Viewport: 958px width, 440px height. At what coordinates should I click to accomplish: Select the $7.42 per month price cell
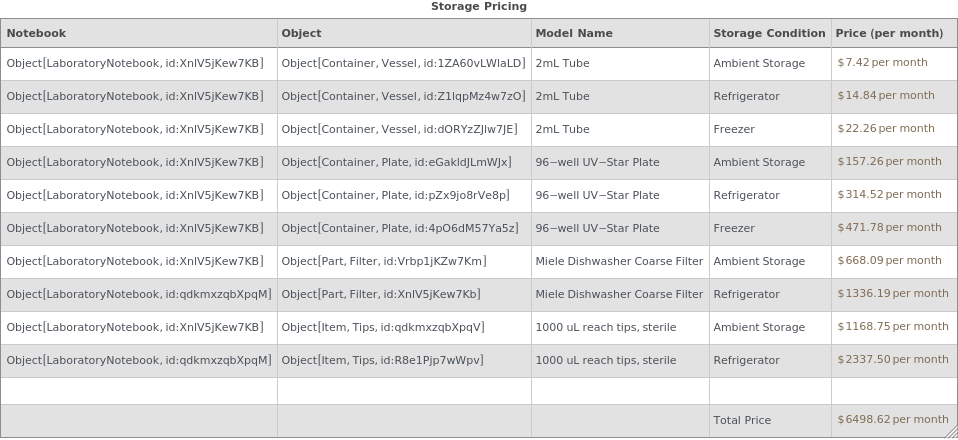tap(882, 62)
